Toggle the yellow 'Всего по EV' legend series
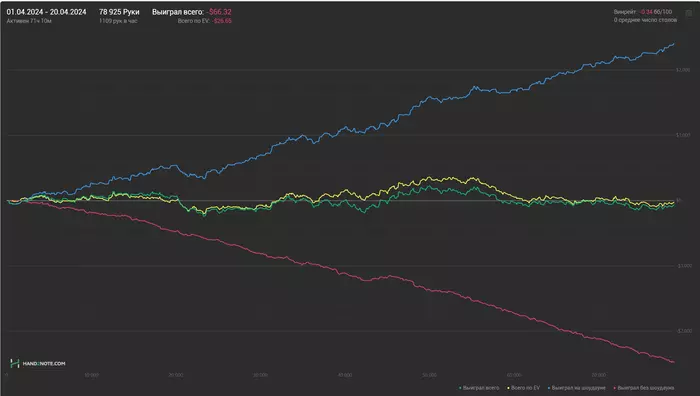 click(x=523, y=388)
